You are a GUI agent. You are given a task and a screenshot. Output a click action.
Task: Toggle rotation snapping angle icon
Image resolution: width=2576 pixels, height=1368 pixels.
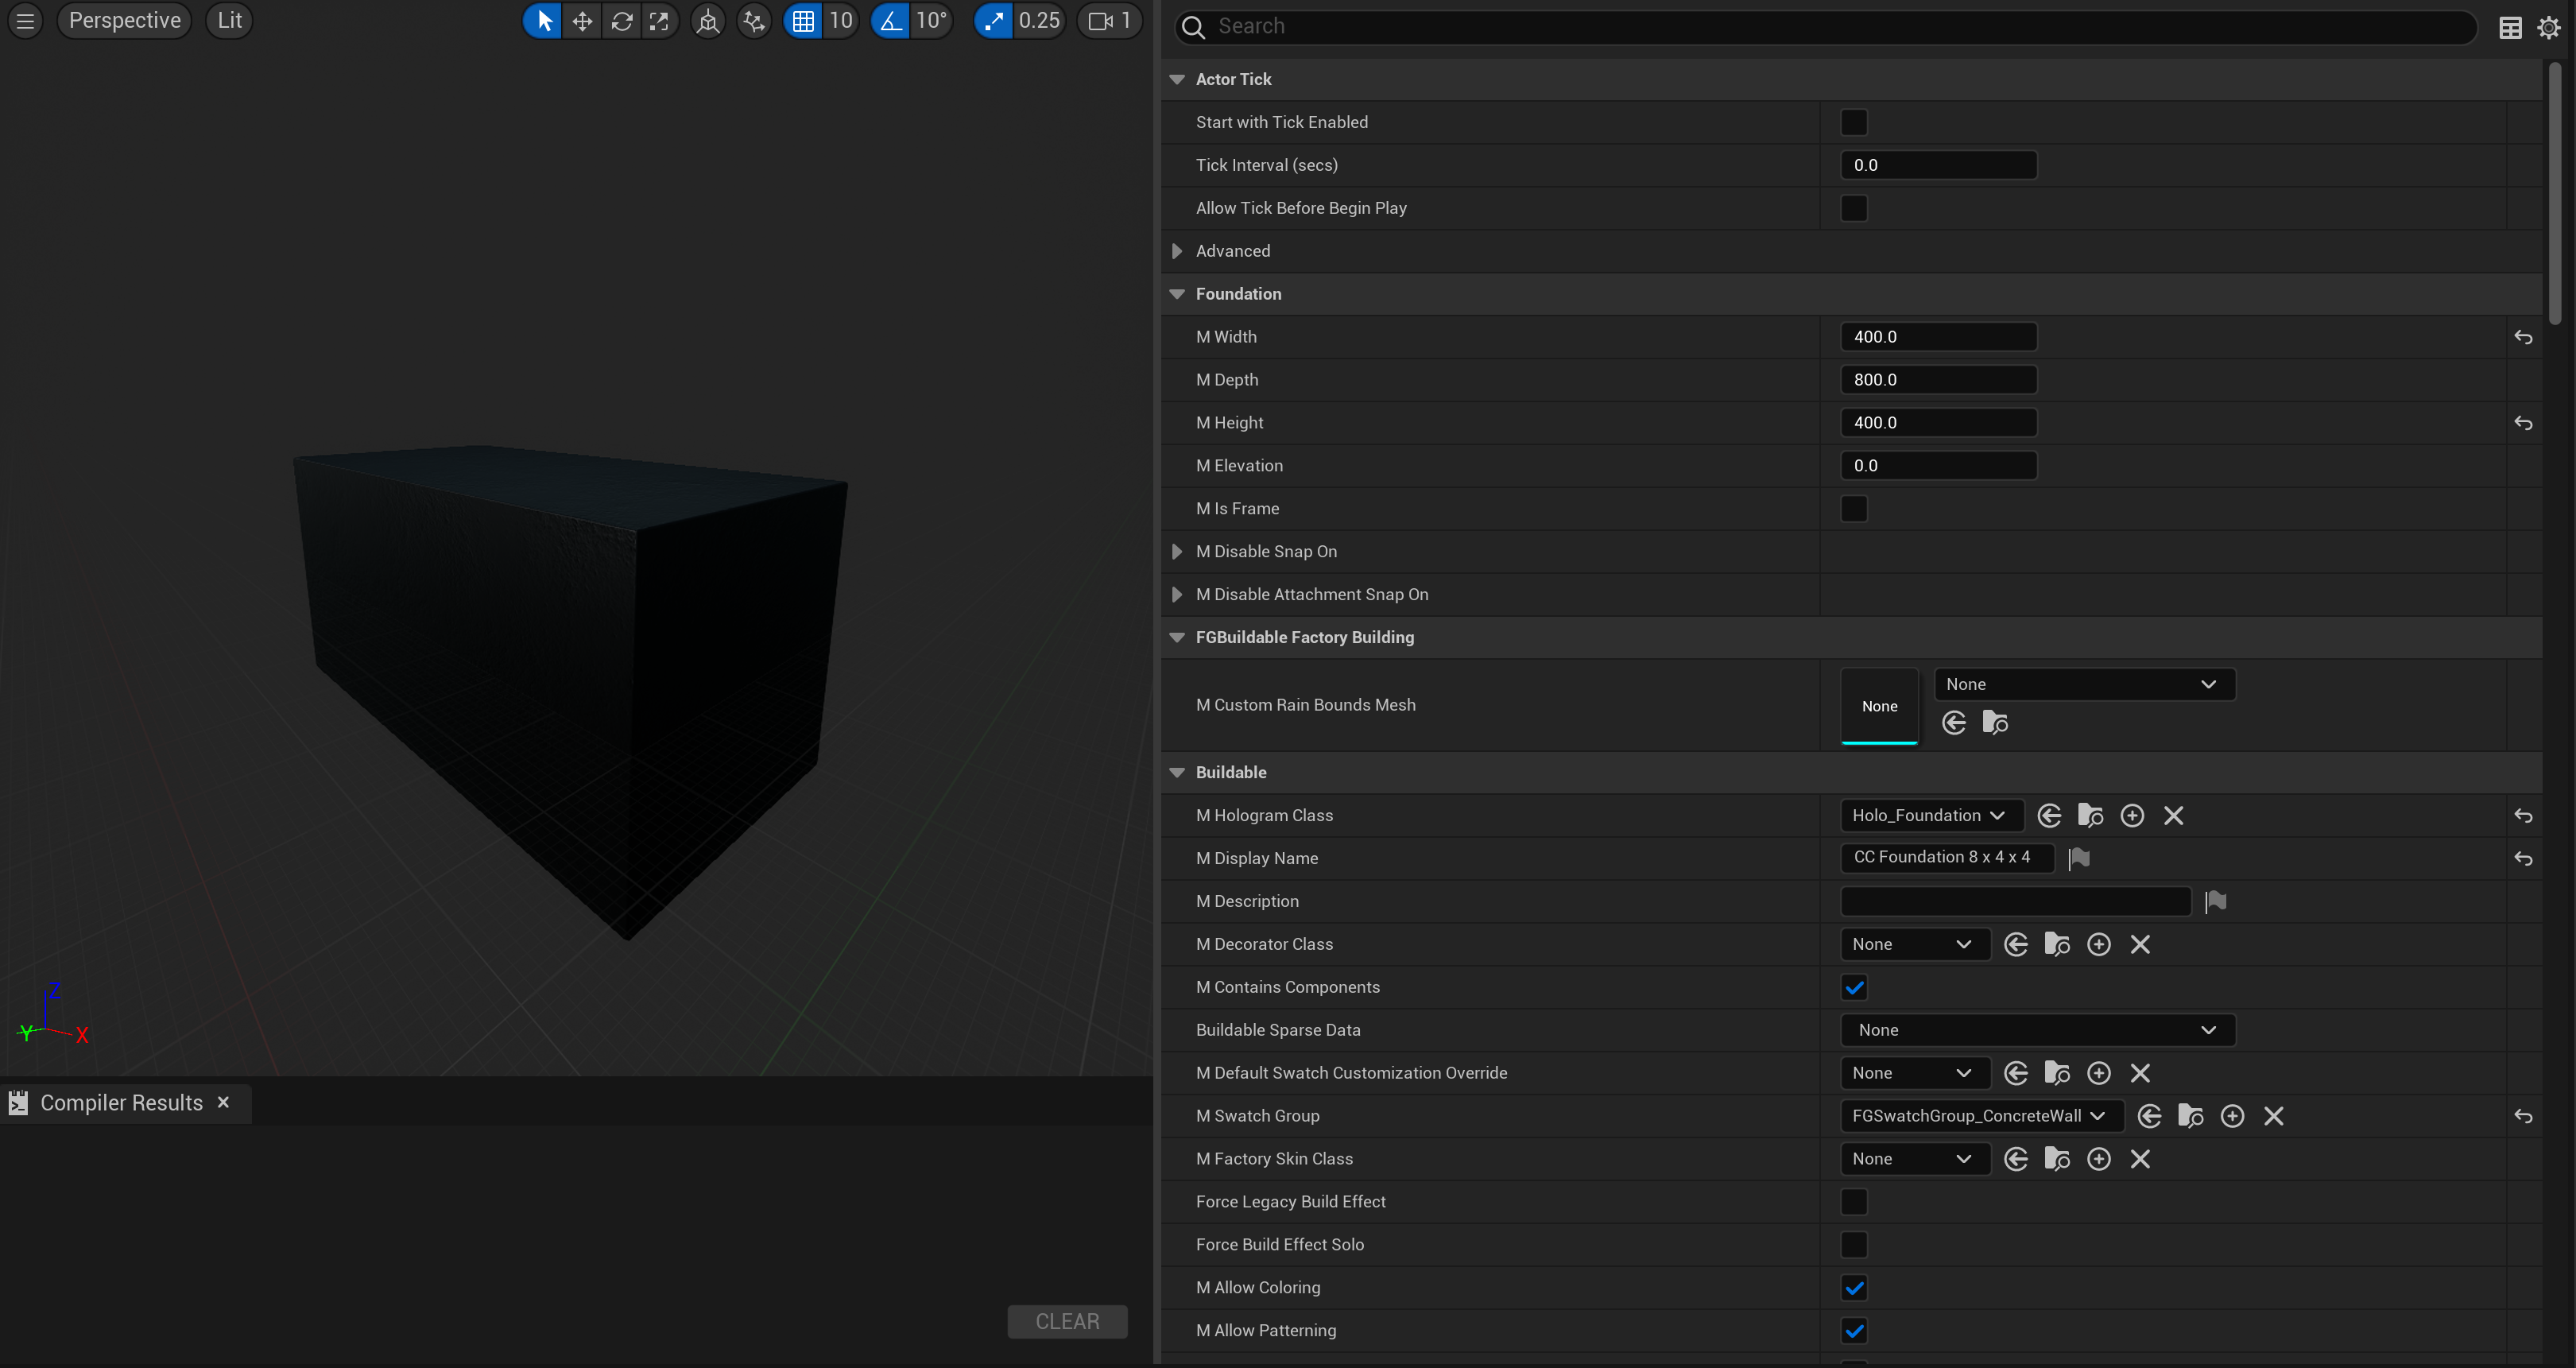coord(890,21)
